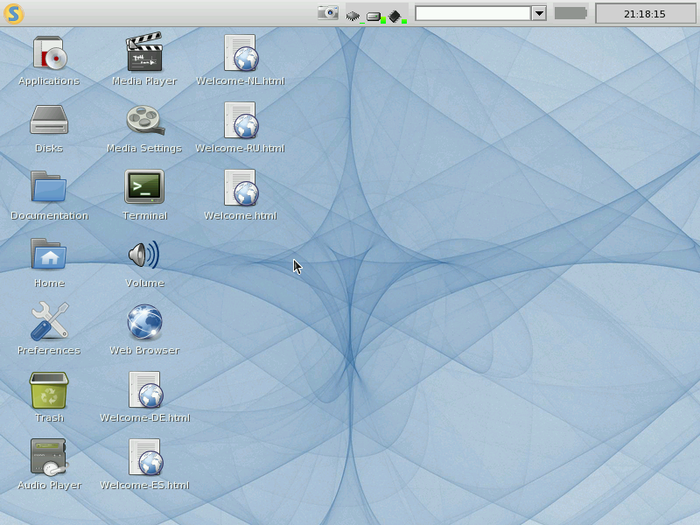Viewport: 700px width, 525px height.
Task: Open the Documentation folder icon
Action: 49,187
